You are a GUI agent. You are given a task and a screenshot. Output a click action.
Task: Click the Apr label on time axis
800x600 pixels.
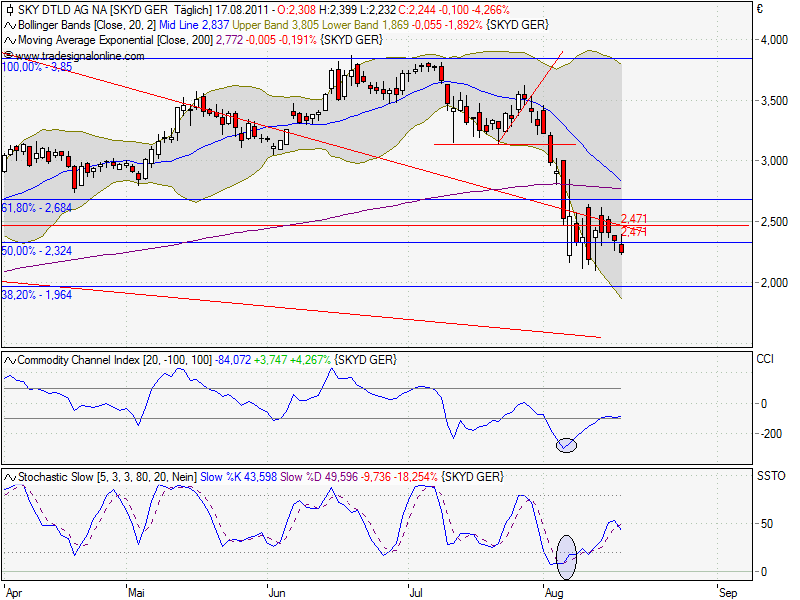point(14,593)
